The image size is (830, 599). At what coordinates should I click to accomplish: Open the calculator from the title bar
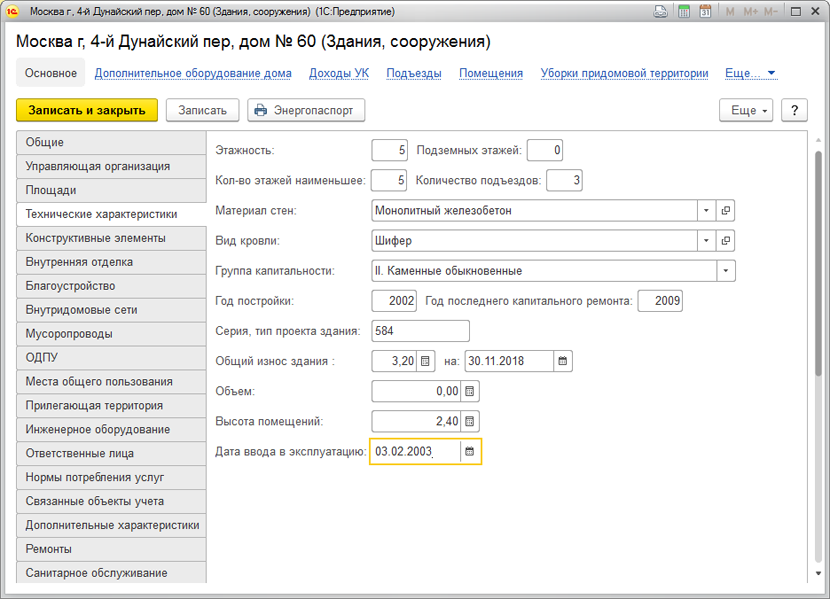click(684, 12)
